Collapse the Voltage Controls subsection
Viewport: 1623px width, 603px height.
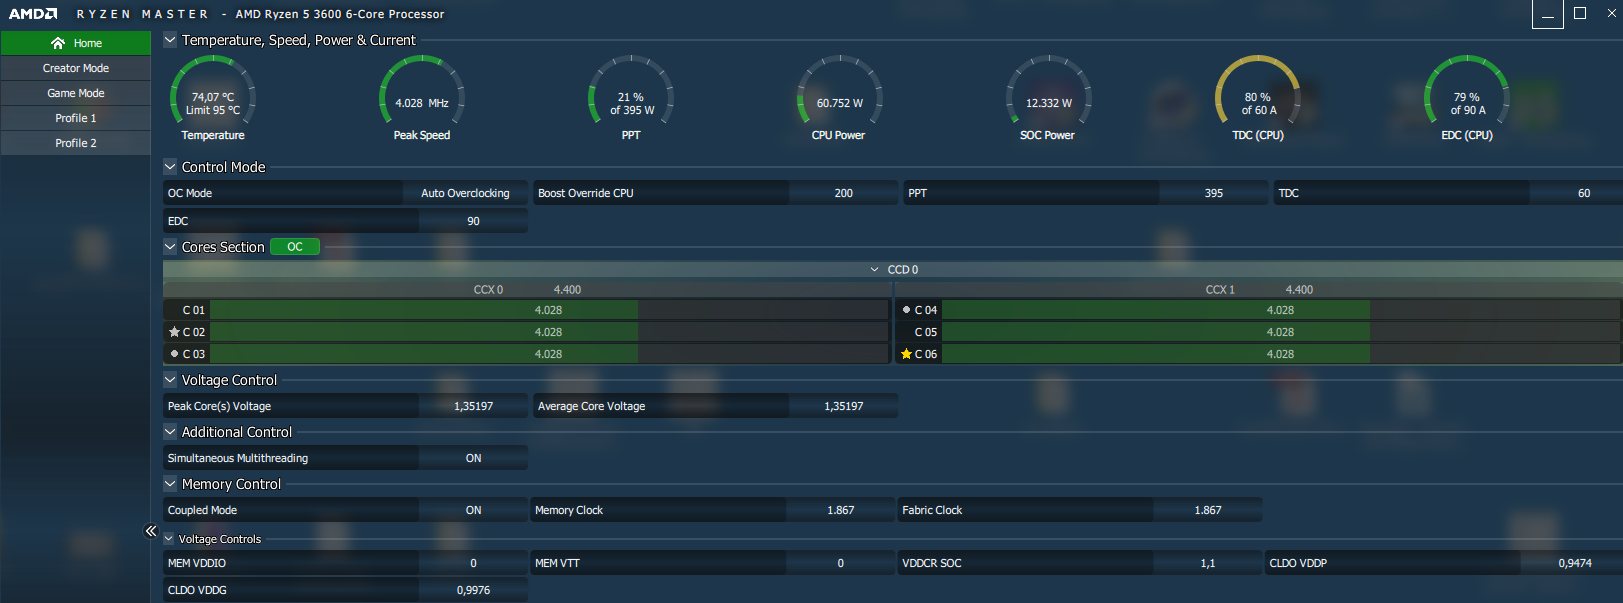169,539
